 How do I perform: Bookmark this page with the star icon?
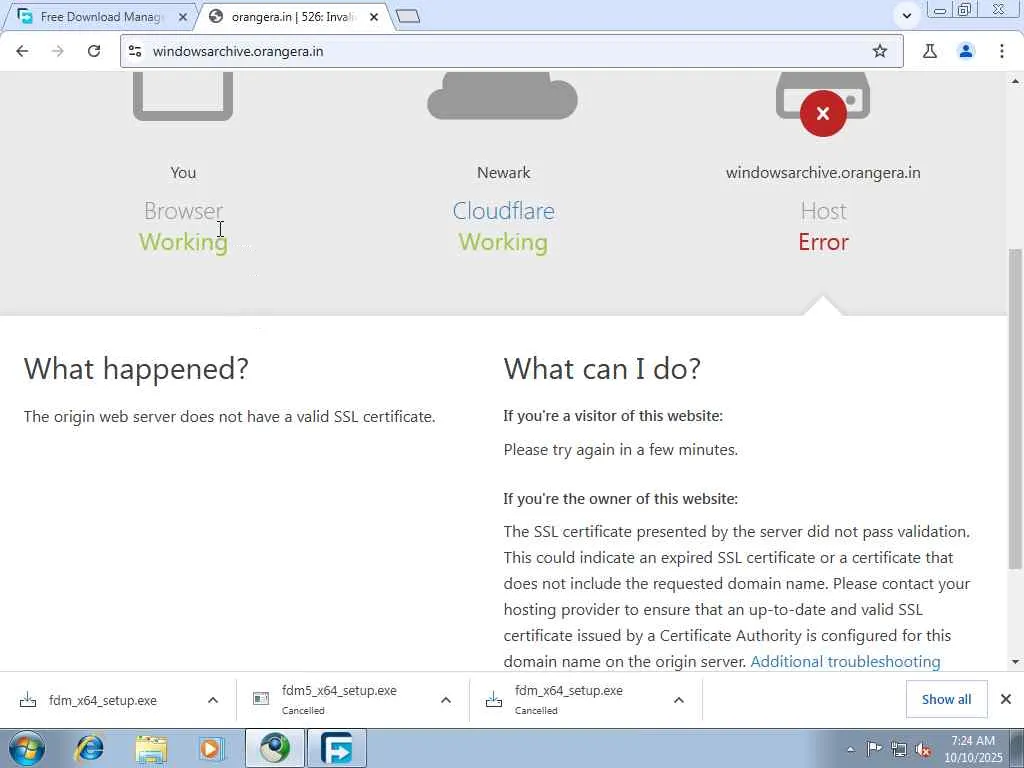point(880,51)
